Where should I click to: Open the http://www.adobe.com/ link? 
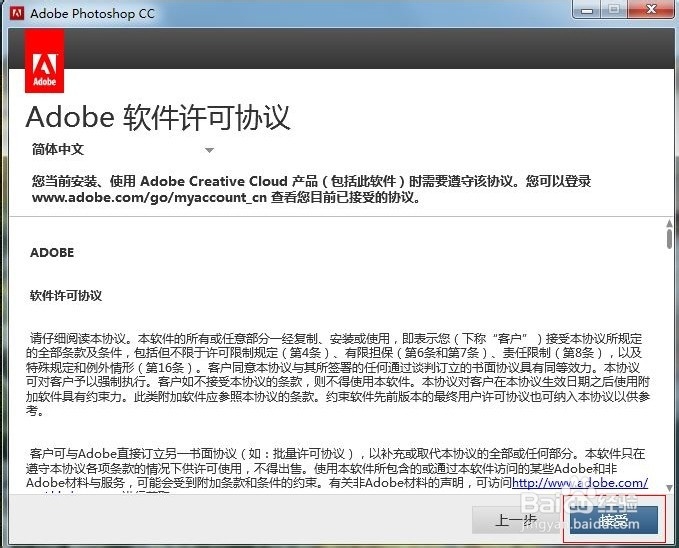click(x=580, y=482)
